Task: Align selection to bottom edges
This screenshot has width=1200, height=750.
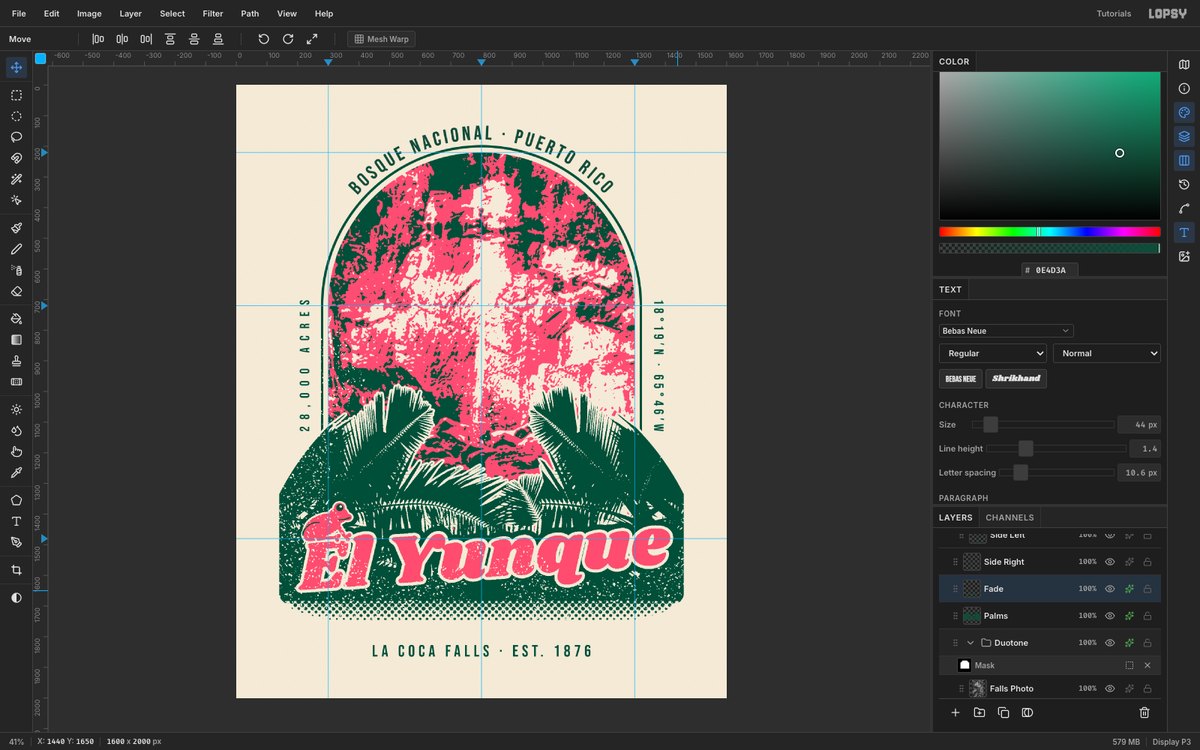Action: click(x=218, y=39)
